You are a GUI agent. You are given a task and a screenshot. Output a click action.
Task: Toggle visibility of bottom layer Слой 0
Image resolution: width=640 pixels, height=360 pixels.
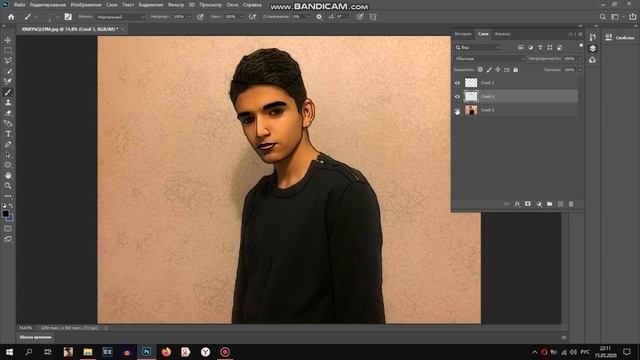pyautogui.click(x=457, y=110)
